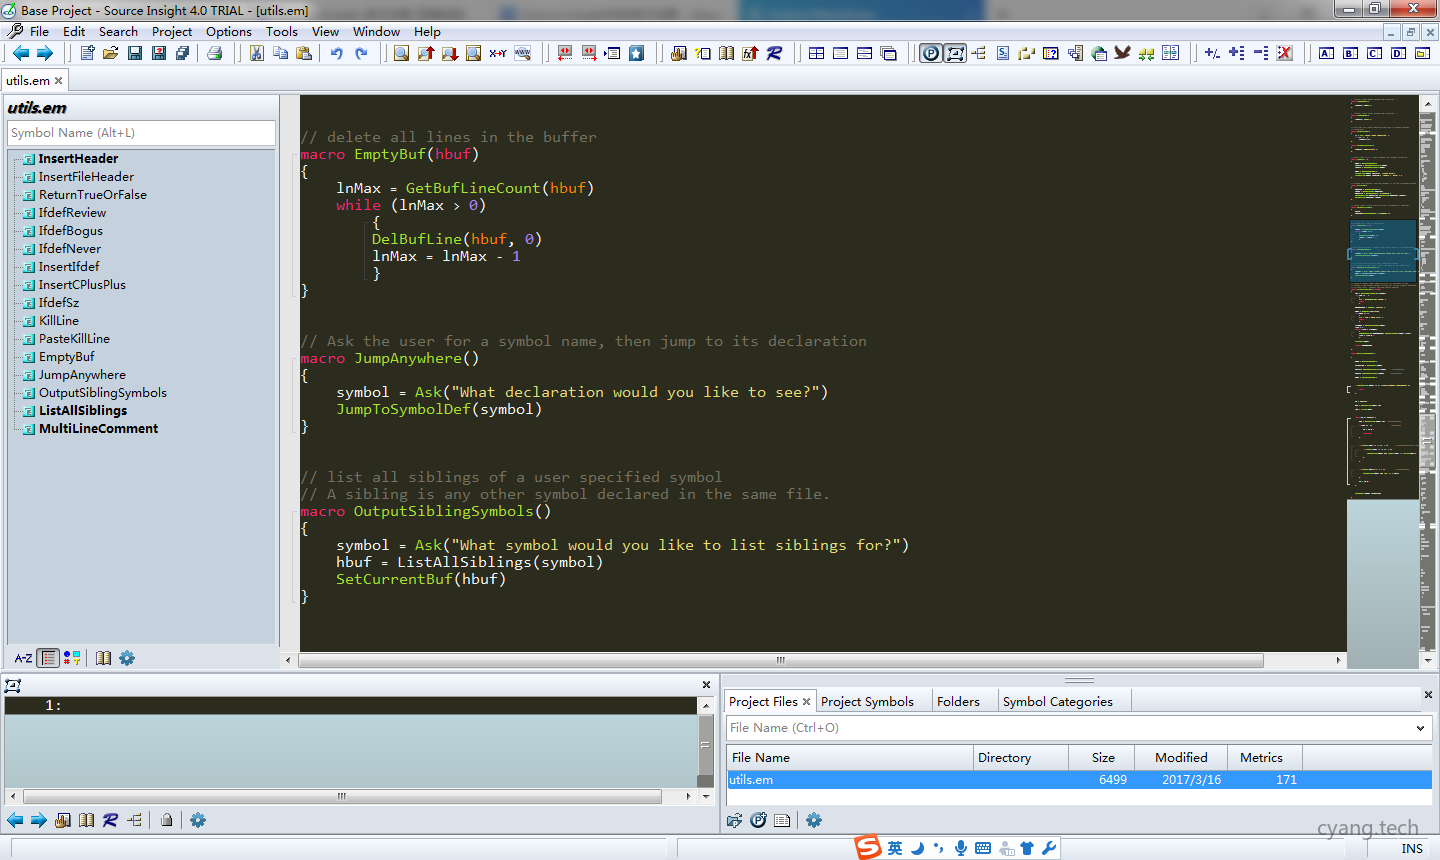Toggle the Project Window P button
The width and height of the screenshot is (1440, 860).
pyautogui.click(x=931, y=53)
